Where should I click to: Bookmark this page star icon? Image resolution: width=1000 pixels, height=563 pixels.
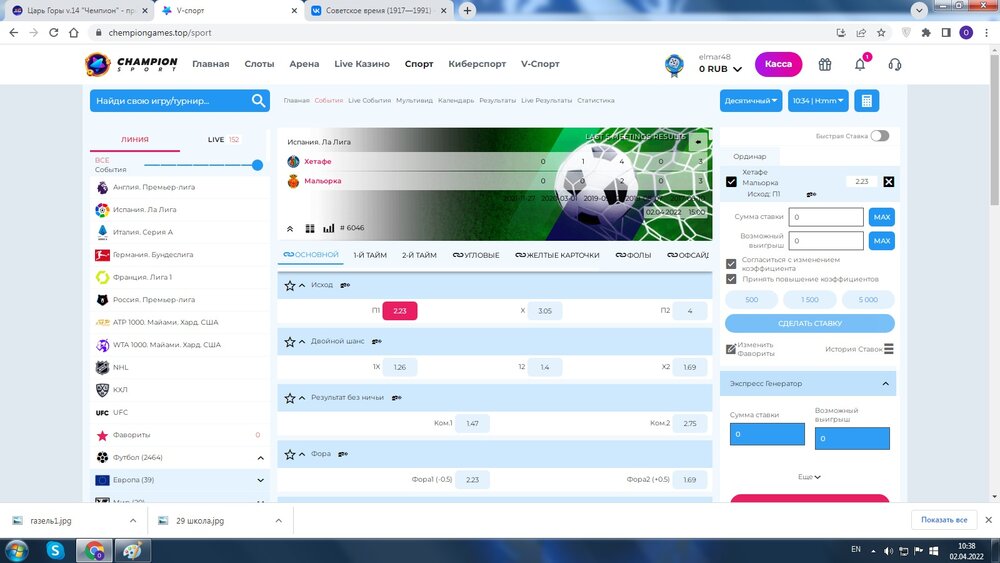[881, 33]
